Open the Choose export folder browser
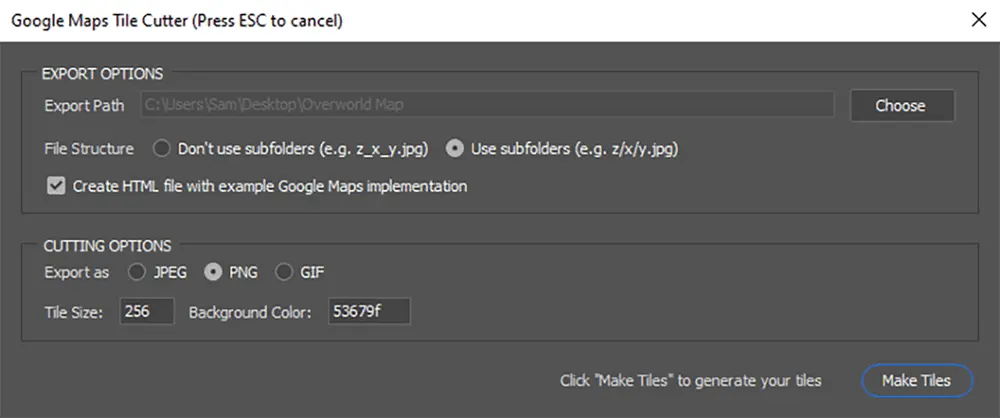 (x=902, y=105)
